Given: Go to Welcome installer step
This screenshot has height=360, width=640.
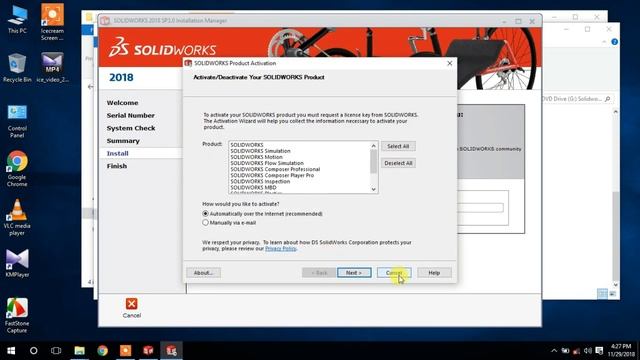Looking at the screenshot, I should (122, 103).
